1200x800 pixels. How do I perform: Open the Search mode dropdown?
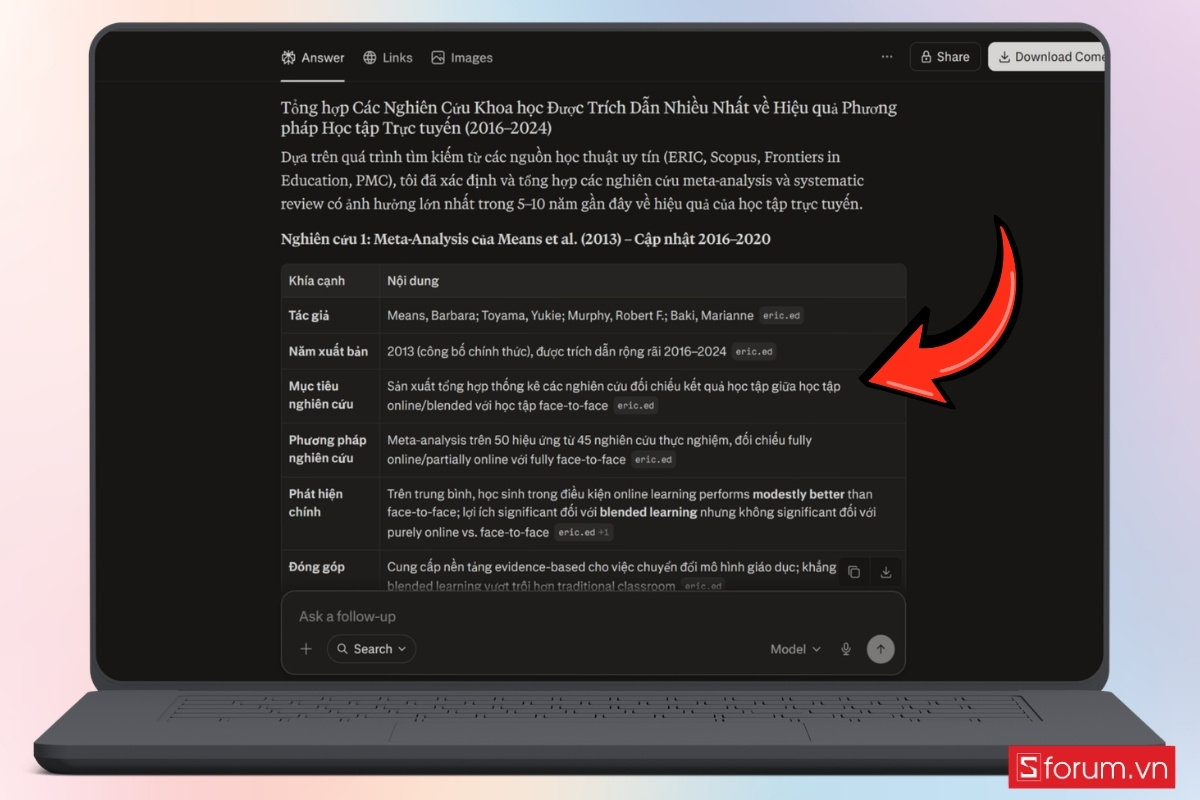tap(371, 649)
